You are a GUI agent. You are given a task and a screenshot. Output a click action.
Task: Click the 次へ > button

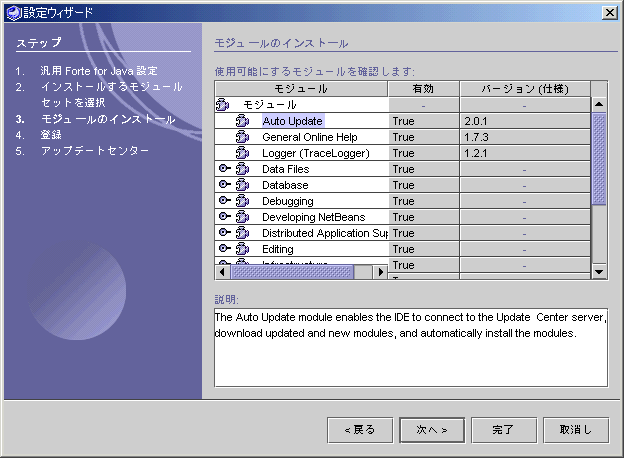431,430
